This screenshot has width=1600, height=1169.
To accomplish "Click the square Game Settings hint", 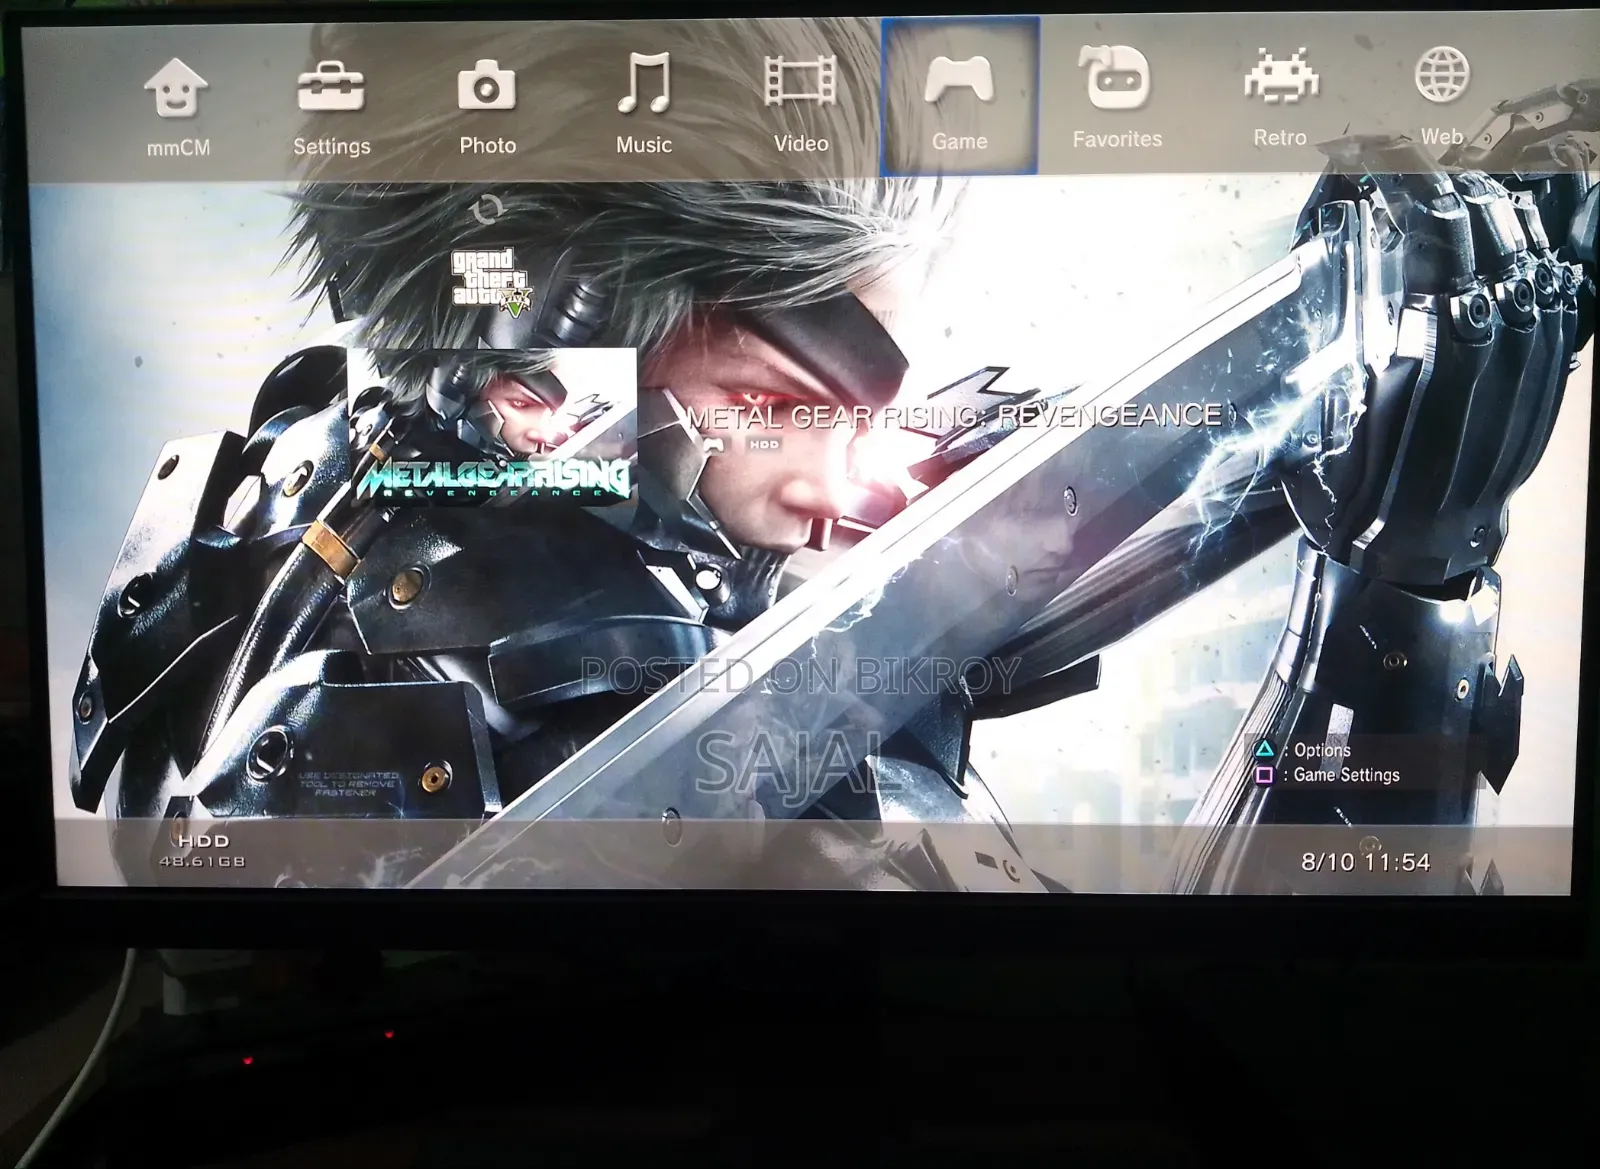I will [1327, 775].
